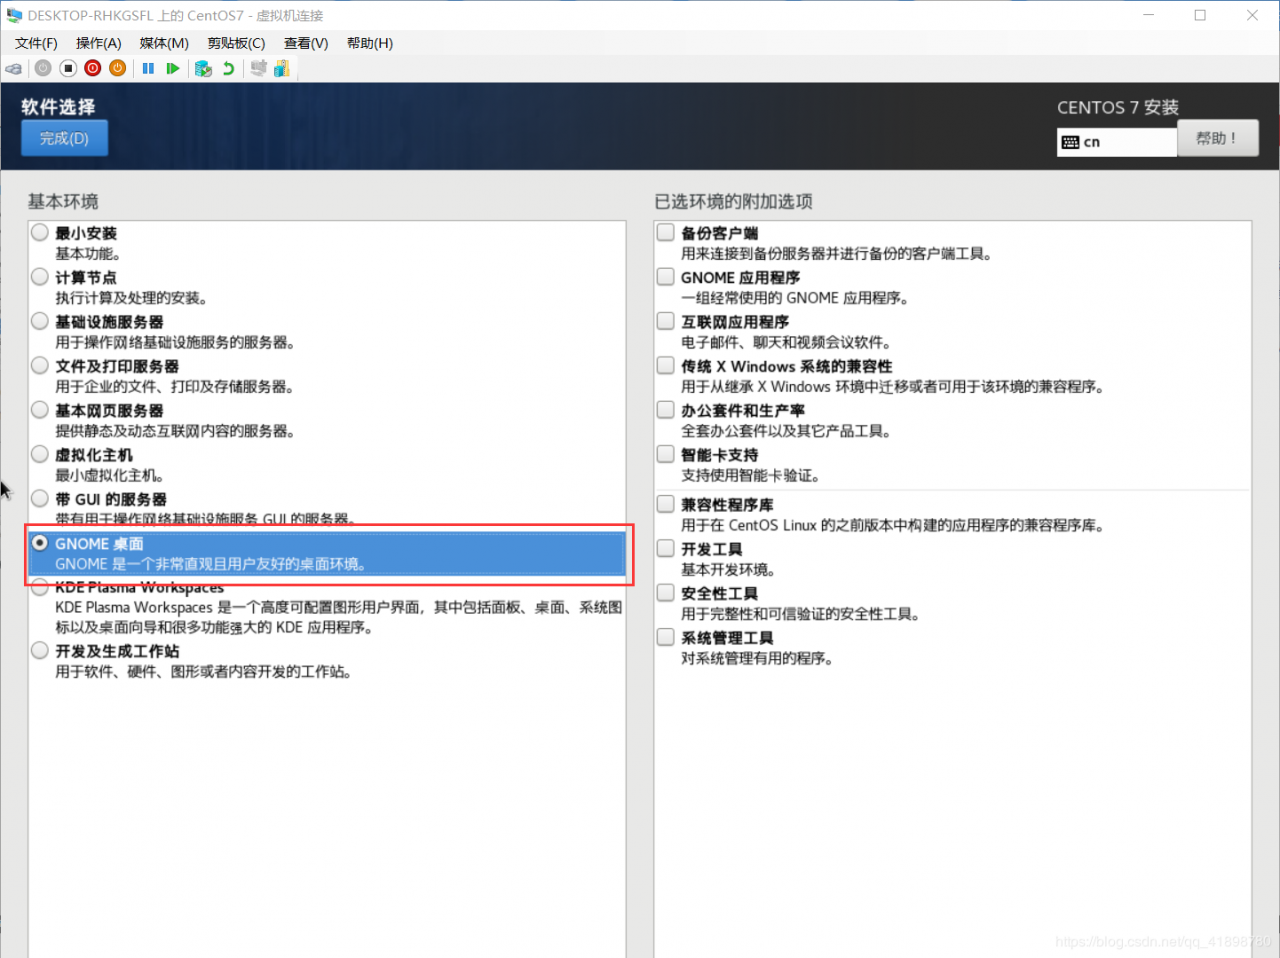Check 开发工具 add-on
This screenshot has width=1280, height=958.
click(666, 548)
